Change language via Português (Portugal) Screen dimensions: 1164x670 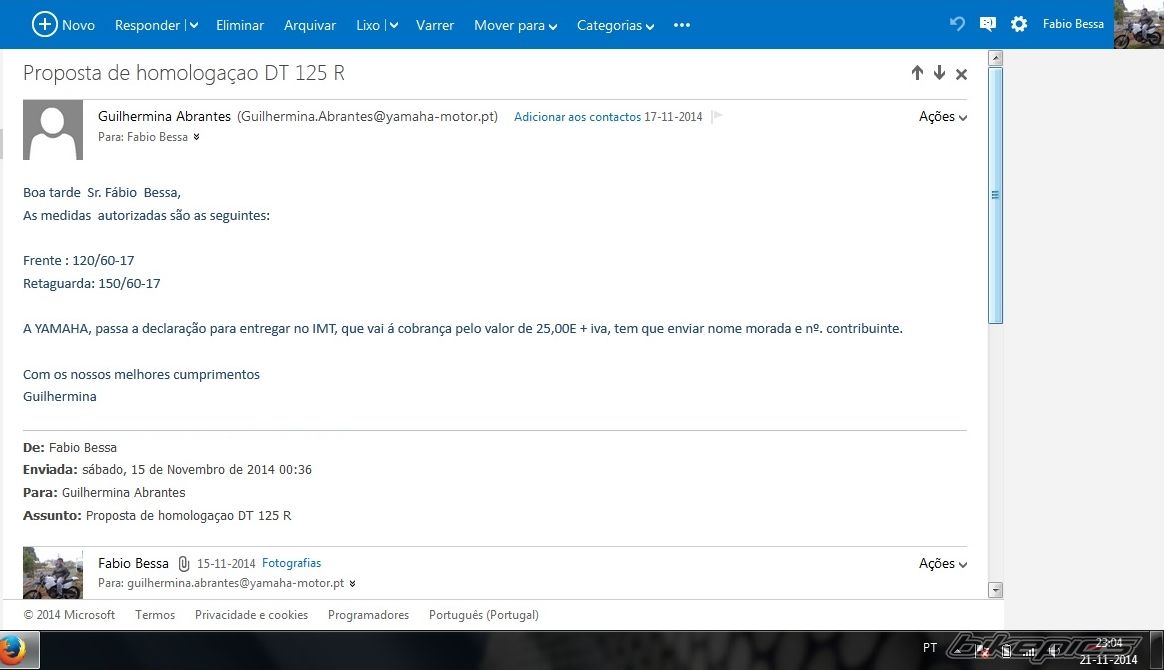483,614
